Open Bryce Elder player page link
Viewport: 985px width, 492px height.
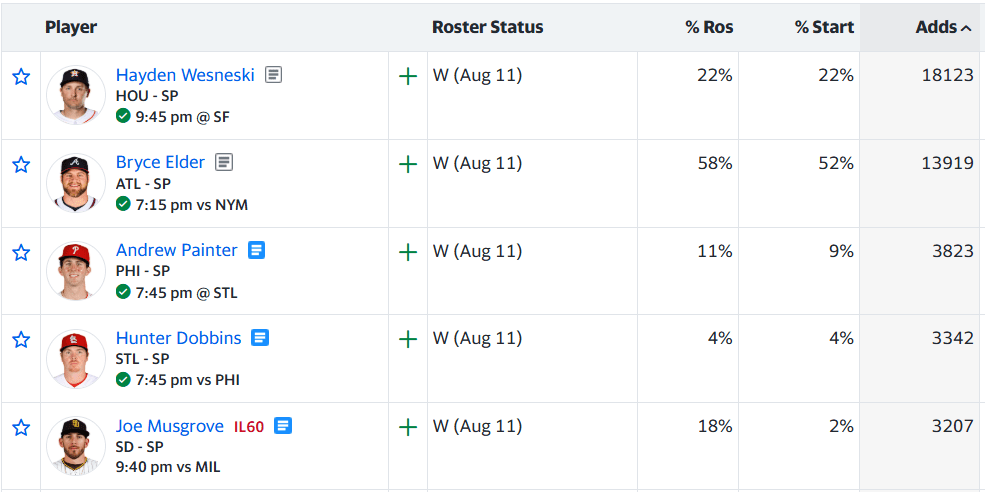click(x=160, y=162)
